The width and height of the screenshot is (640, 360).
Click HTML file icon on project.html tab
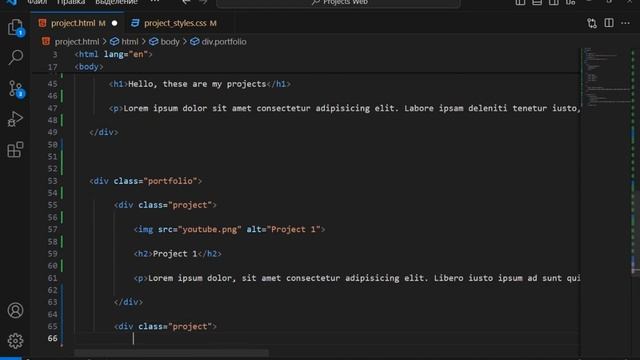tap(42, 23)
